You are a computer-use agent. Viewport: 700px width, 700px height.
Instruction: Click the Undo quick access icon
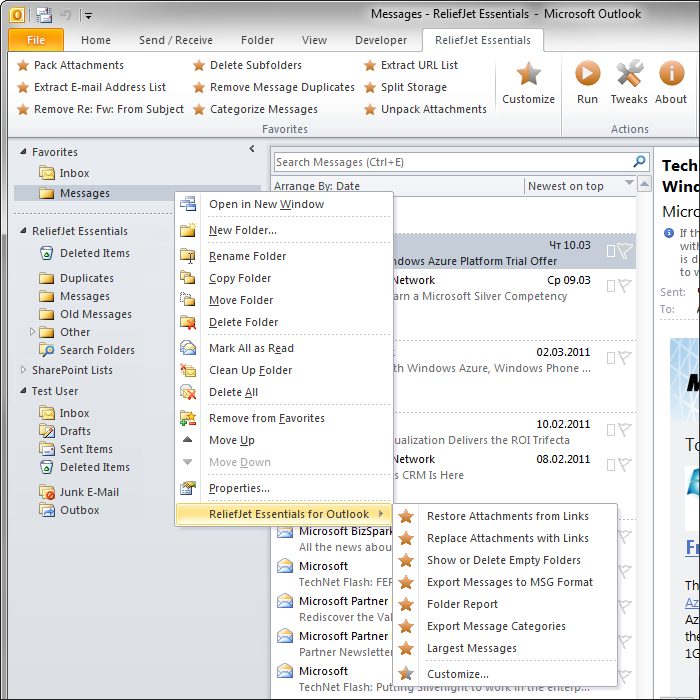click(x=66, y=15)
